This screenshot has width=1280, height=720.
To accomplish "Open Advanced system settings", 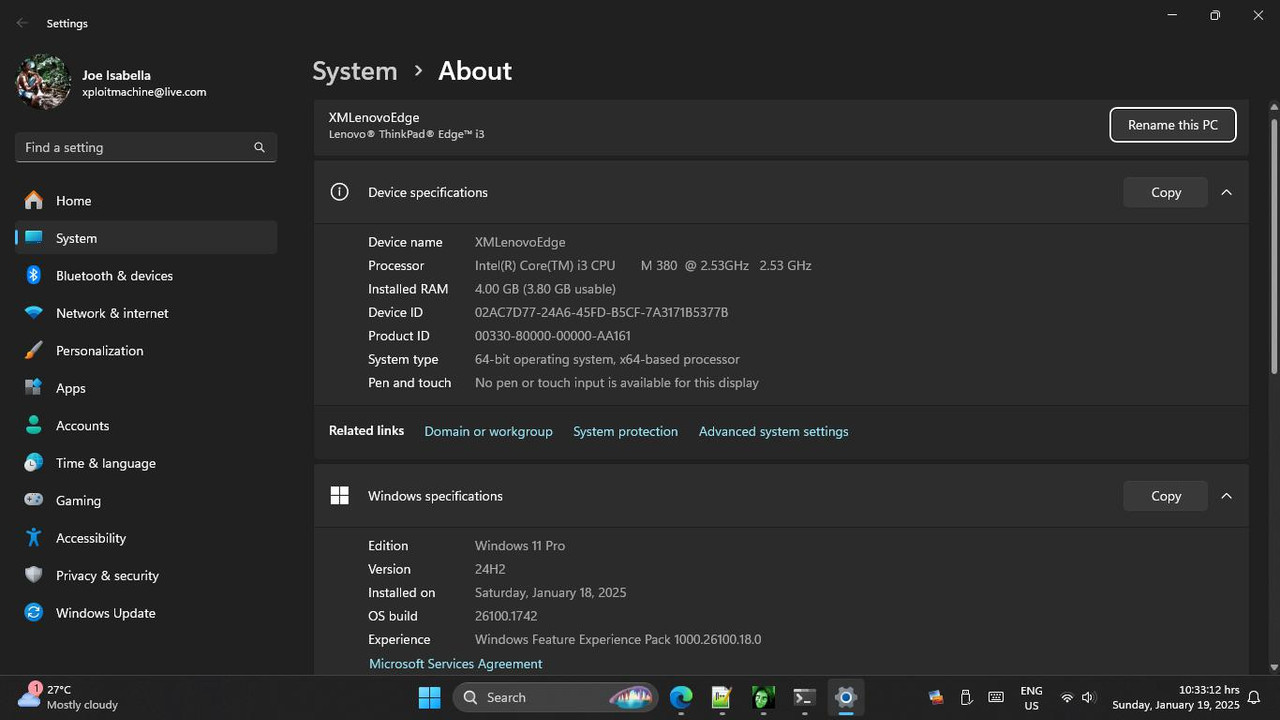I will [x=773, y=431].
